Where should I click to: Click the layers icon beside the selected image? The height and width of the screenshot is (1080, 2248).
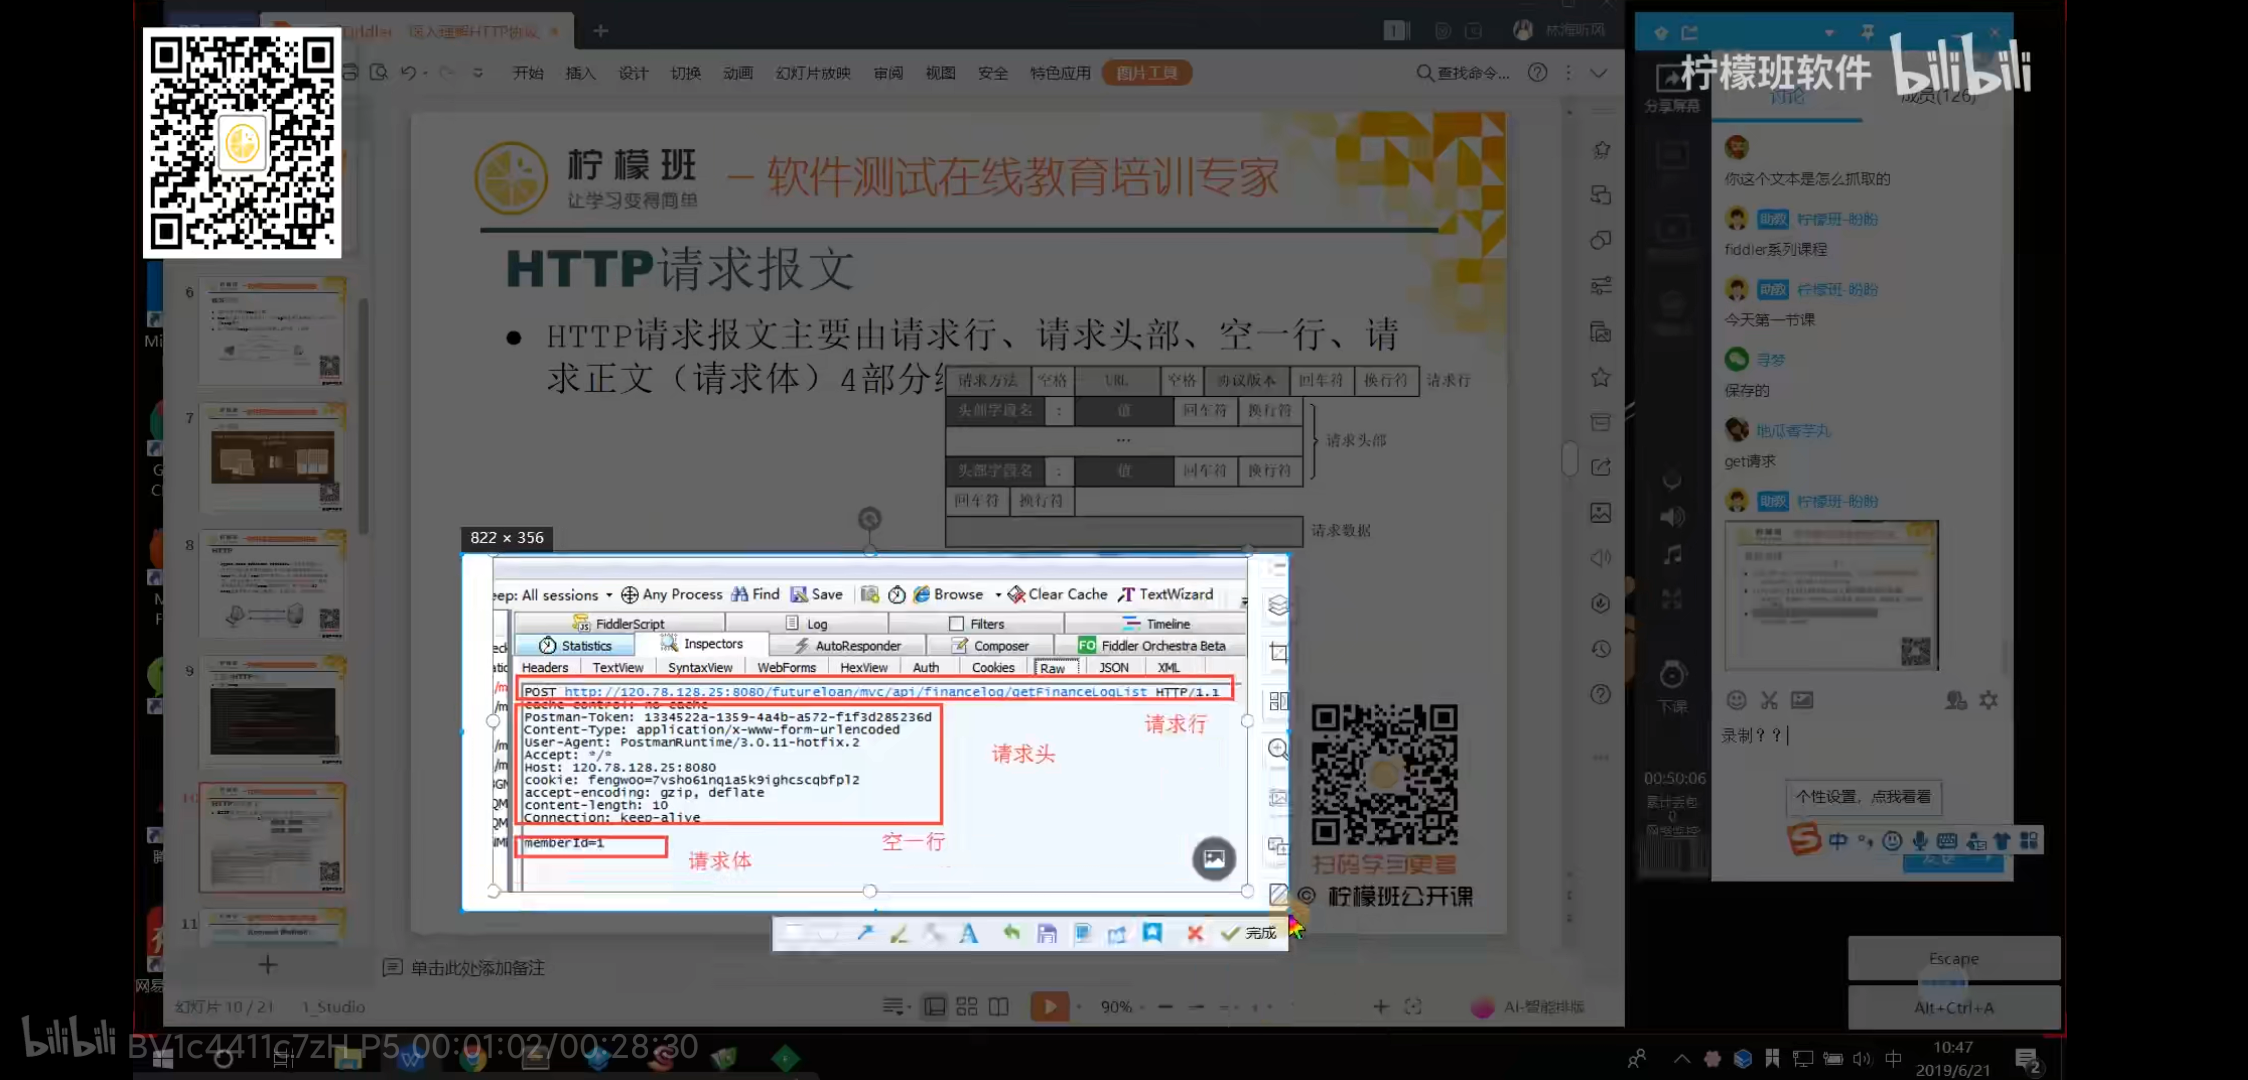[x=1278, y=605]
